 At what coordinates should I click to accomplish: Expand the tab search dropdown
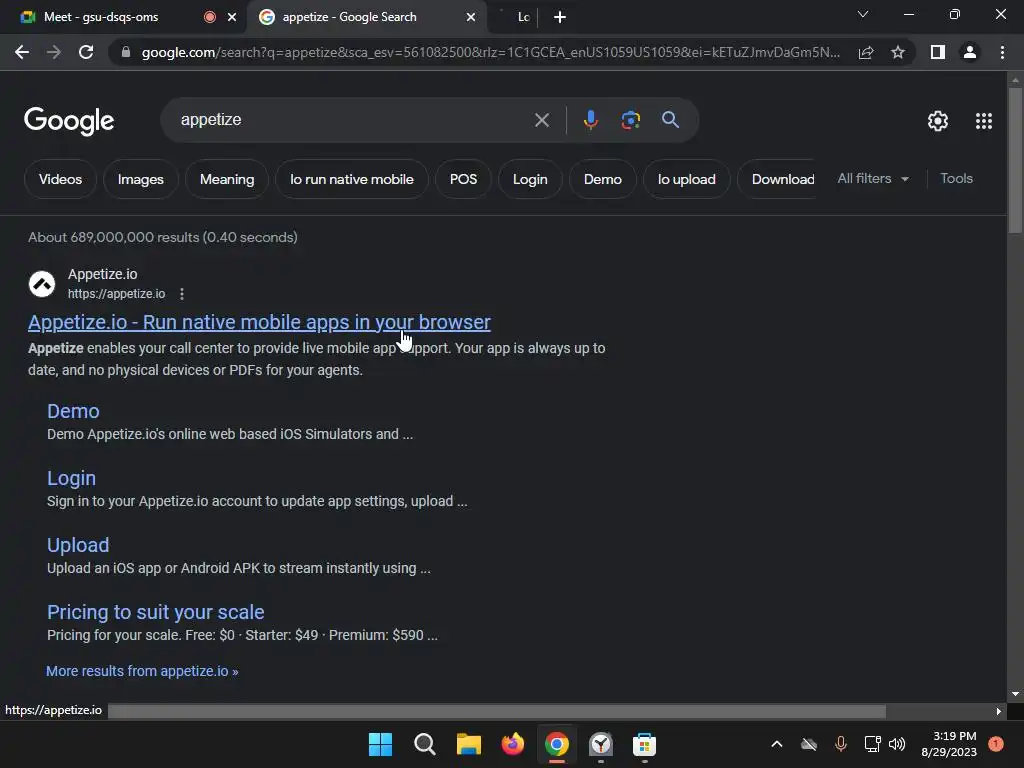(x=863, y=14)
